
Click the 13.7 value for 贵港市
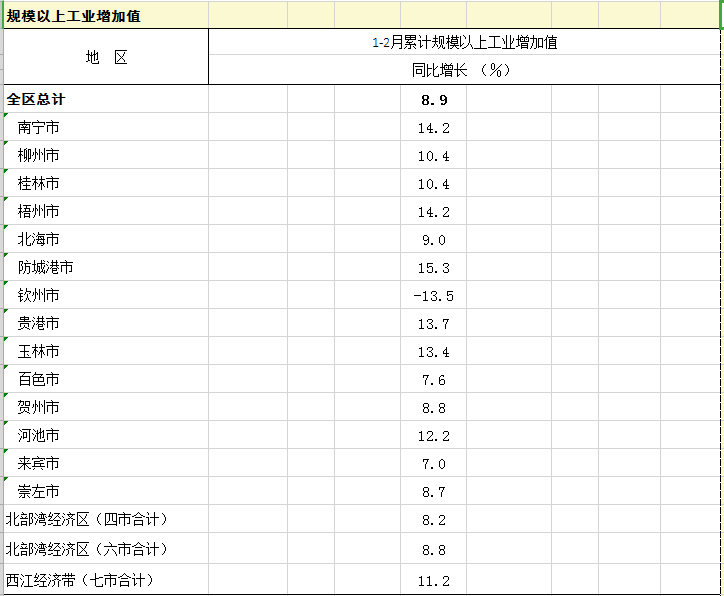click(434, 324)
